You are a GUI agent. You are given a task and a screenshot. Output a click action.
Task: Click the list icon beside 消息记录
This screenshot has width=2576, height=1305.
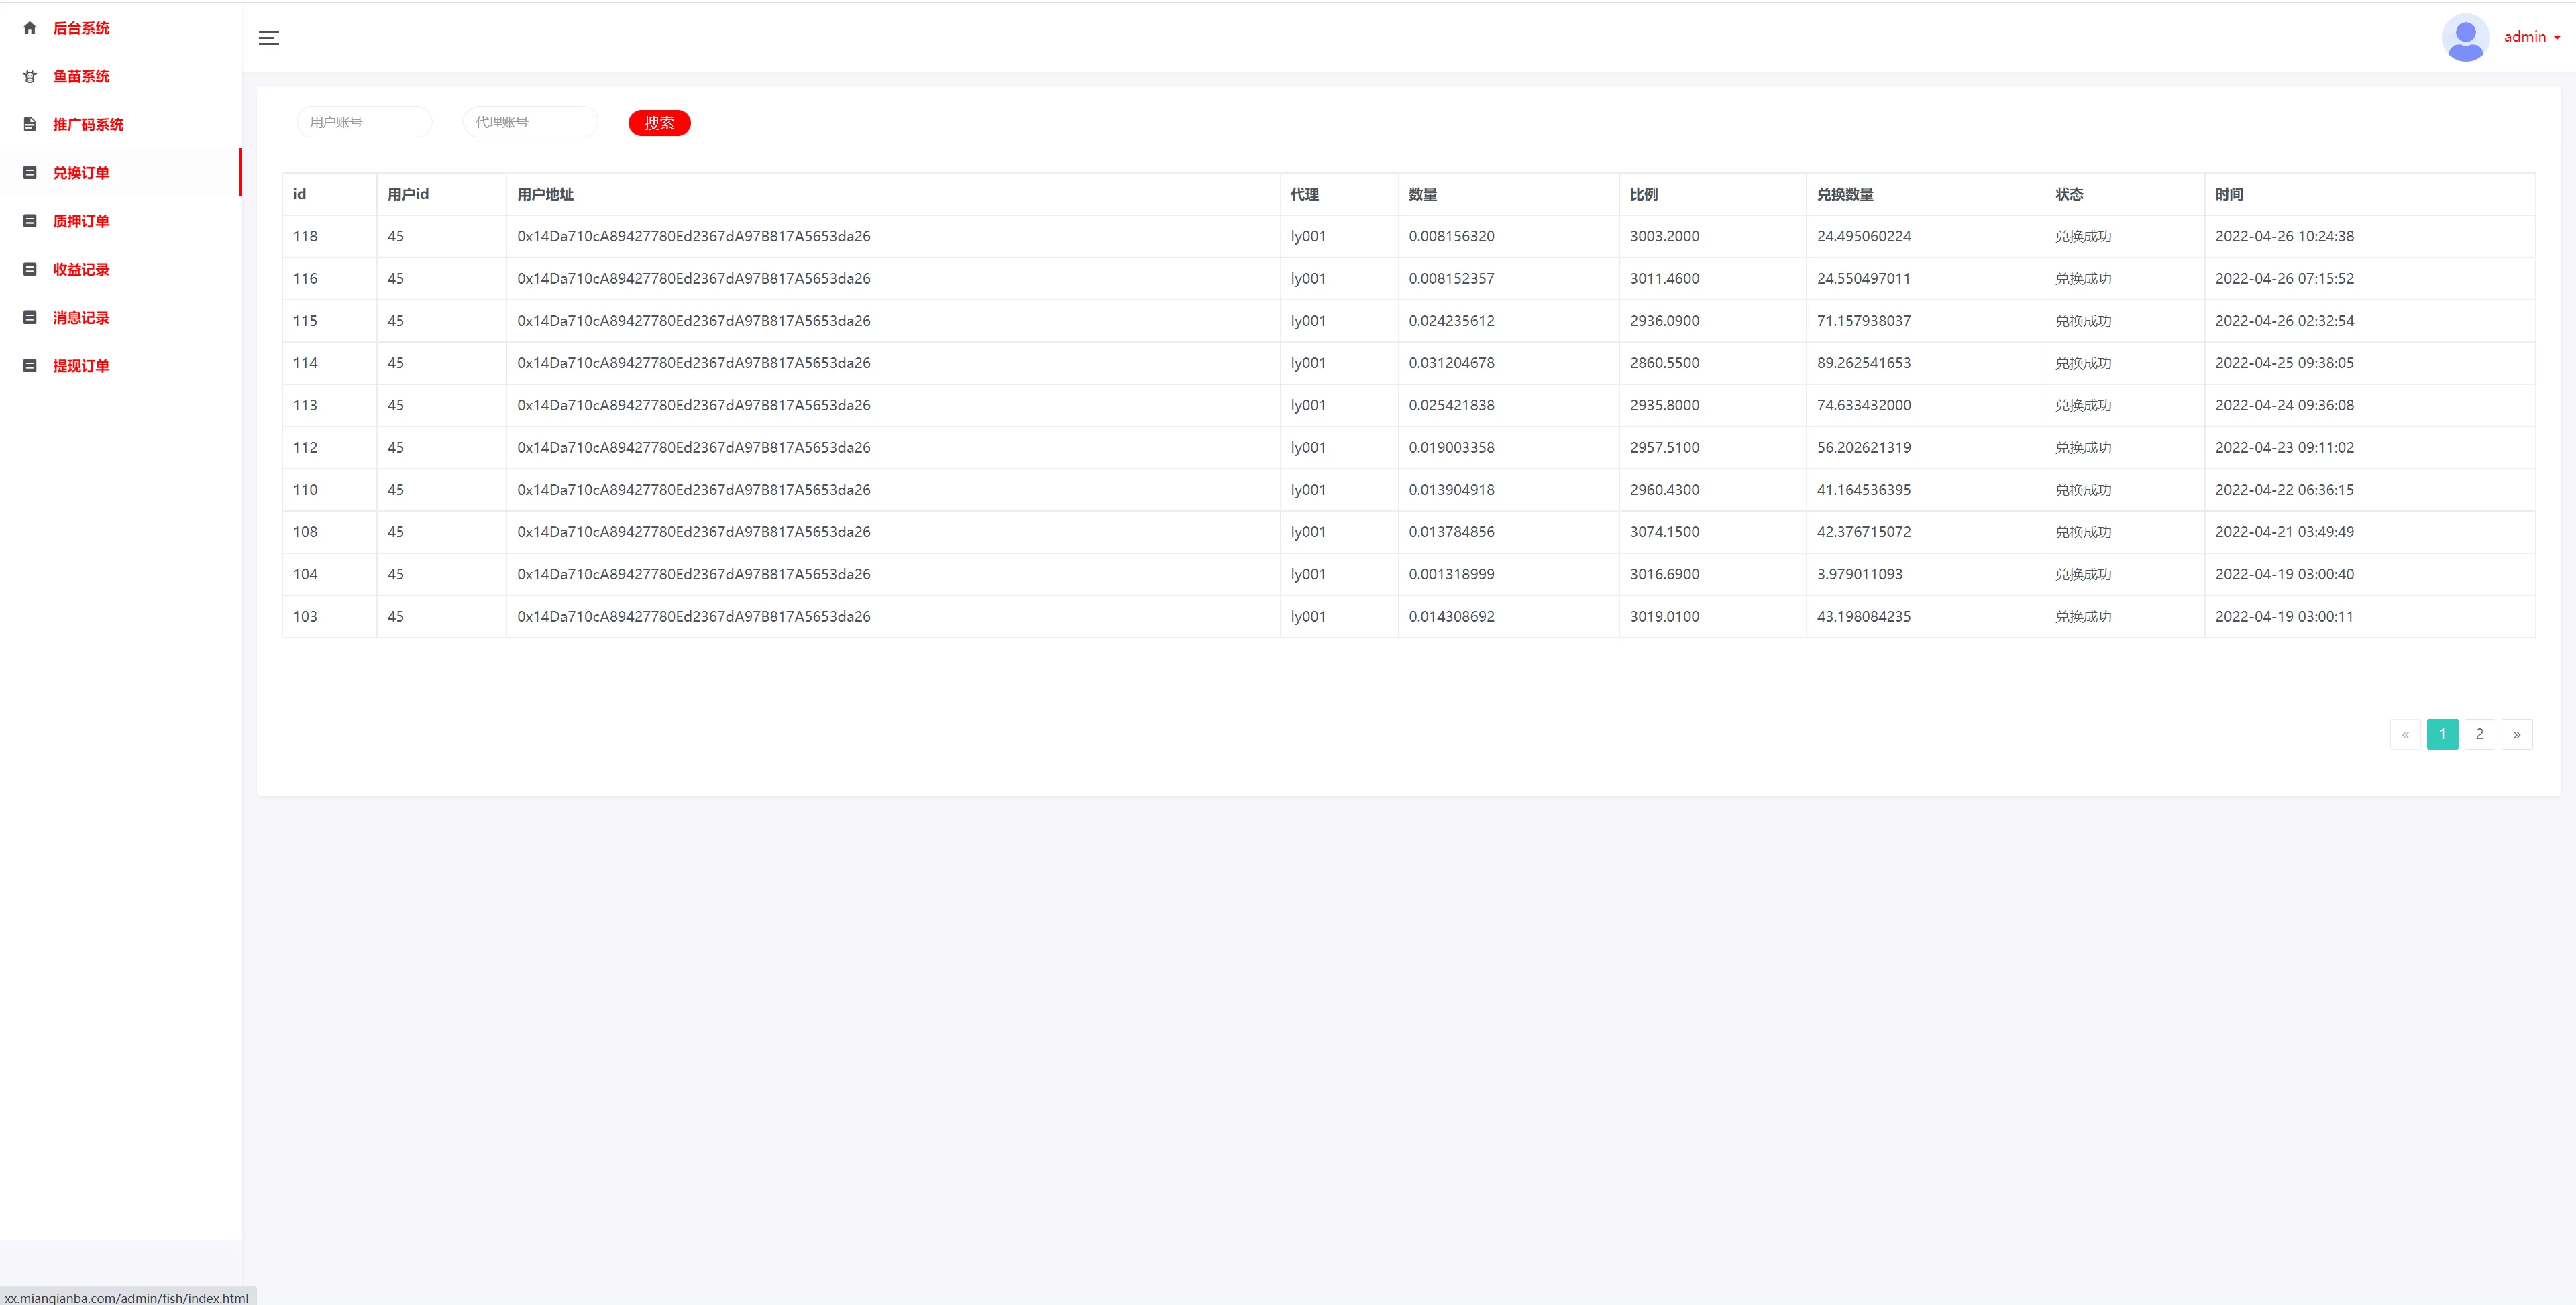click(x=30, y=318)
